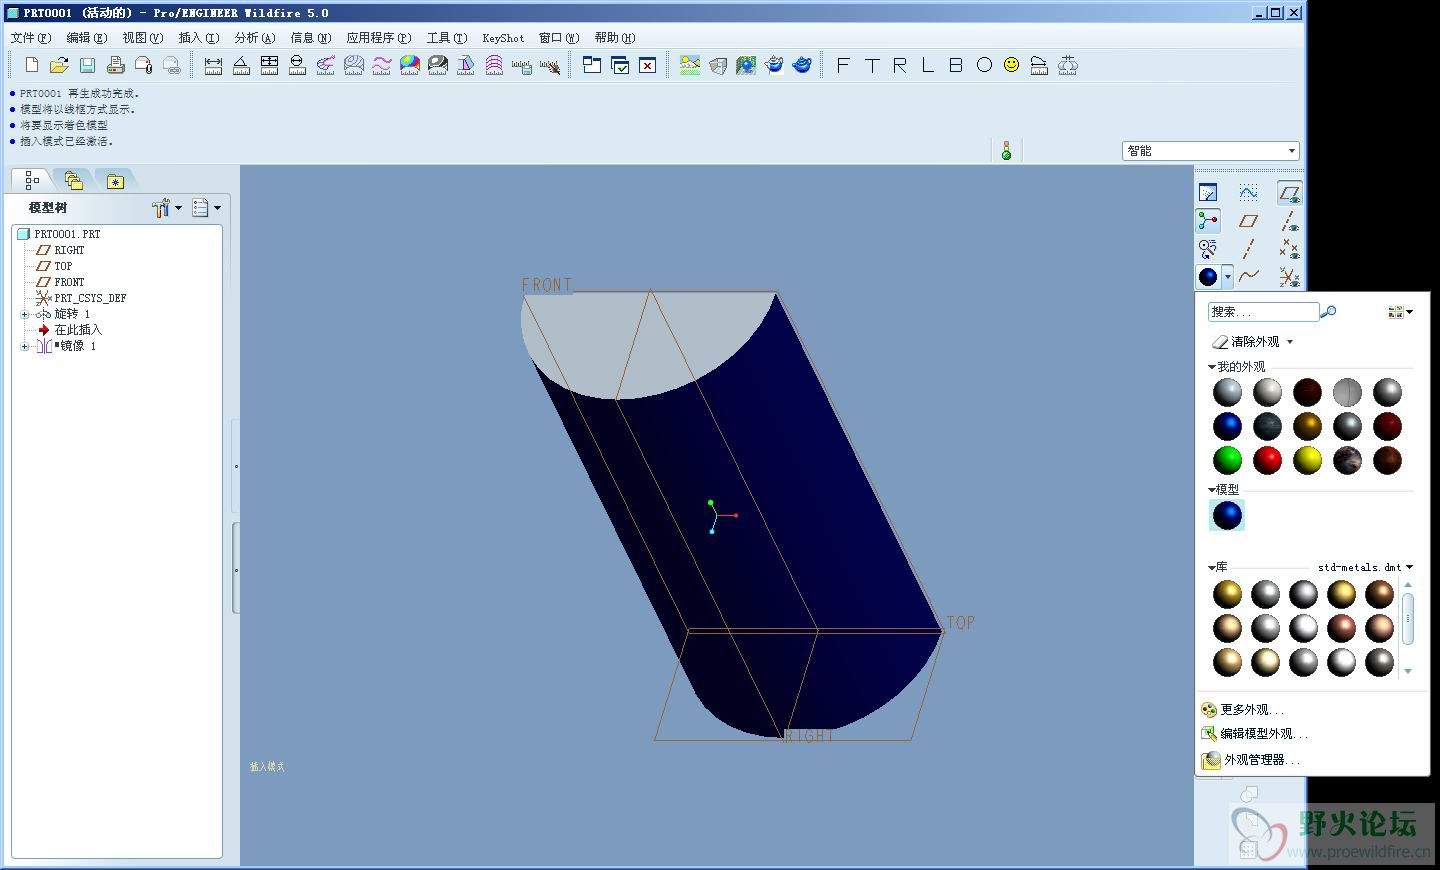Image resolution: width=1440 pixels, height=870 pixels.
Task: Switch to Back view with B icon
Action: coord(955,65)
